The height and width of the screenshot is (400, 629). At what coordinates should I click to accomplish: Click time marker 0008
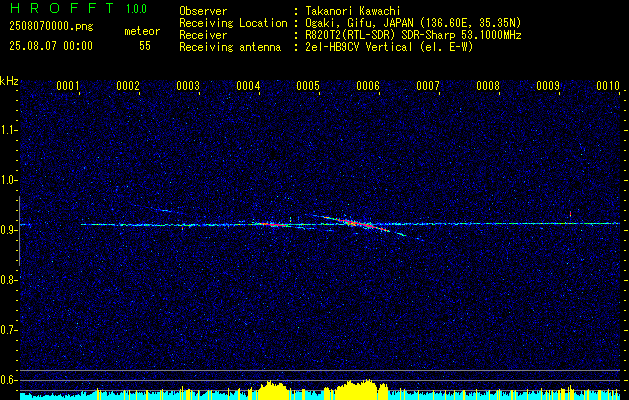(488, 86)
